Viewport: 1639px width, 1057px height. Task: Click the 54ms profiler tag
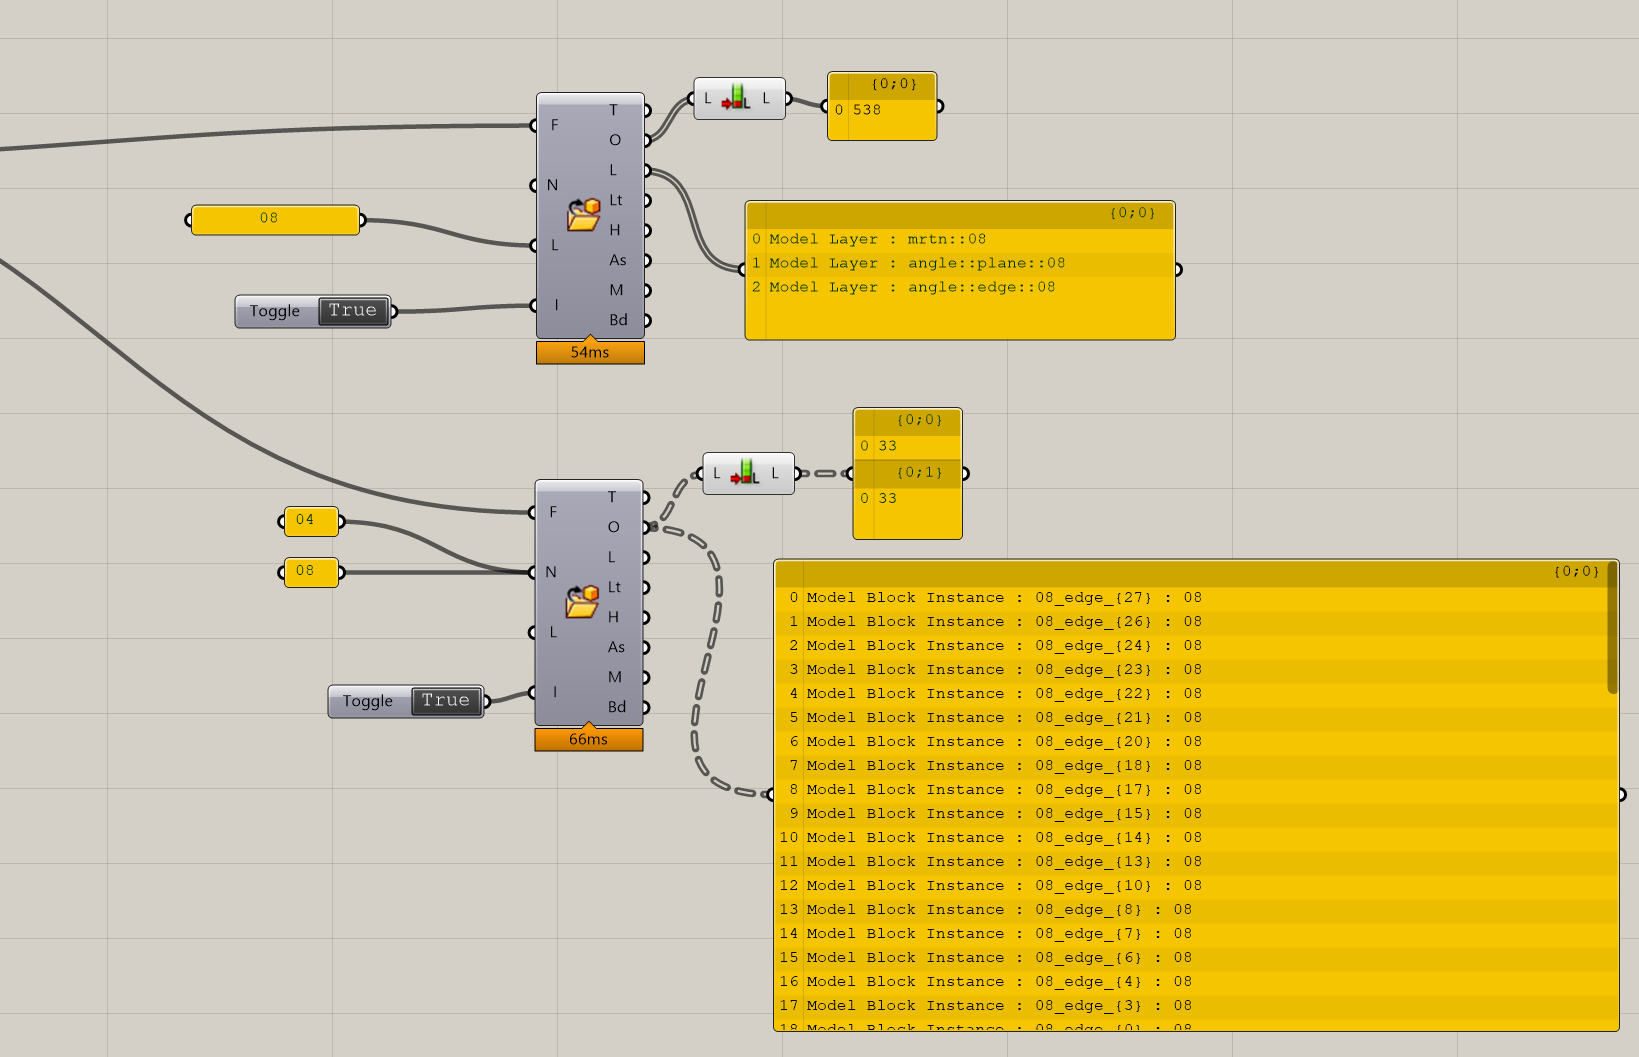click(590, 352)
